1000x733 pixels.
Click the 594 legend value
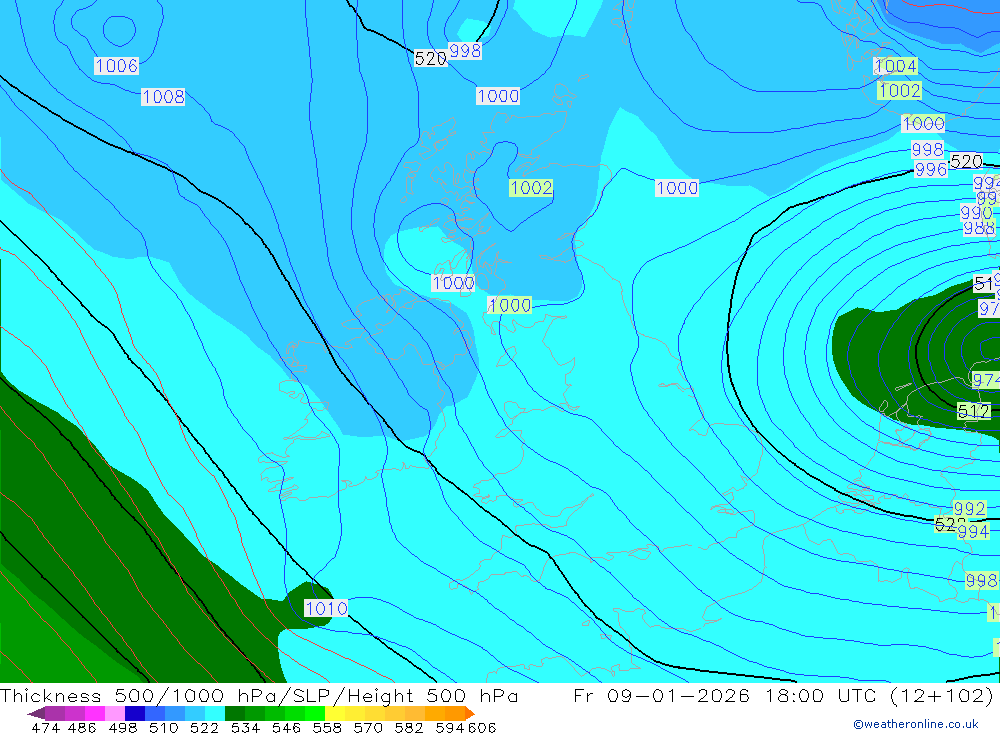(450, 728)
